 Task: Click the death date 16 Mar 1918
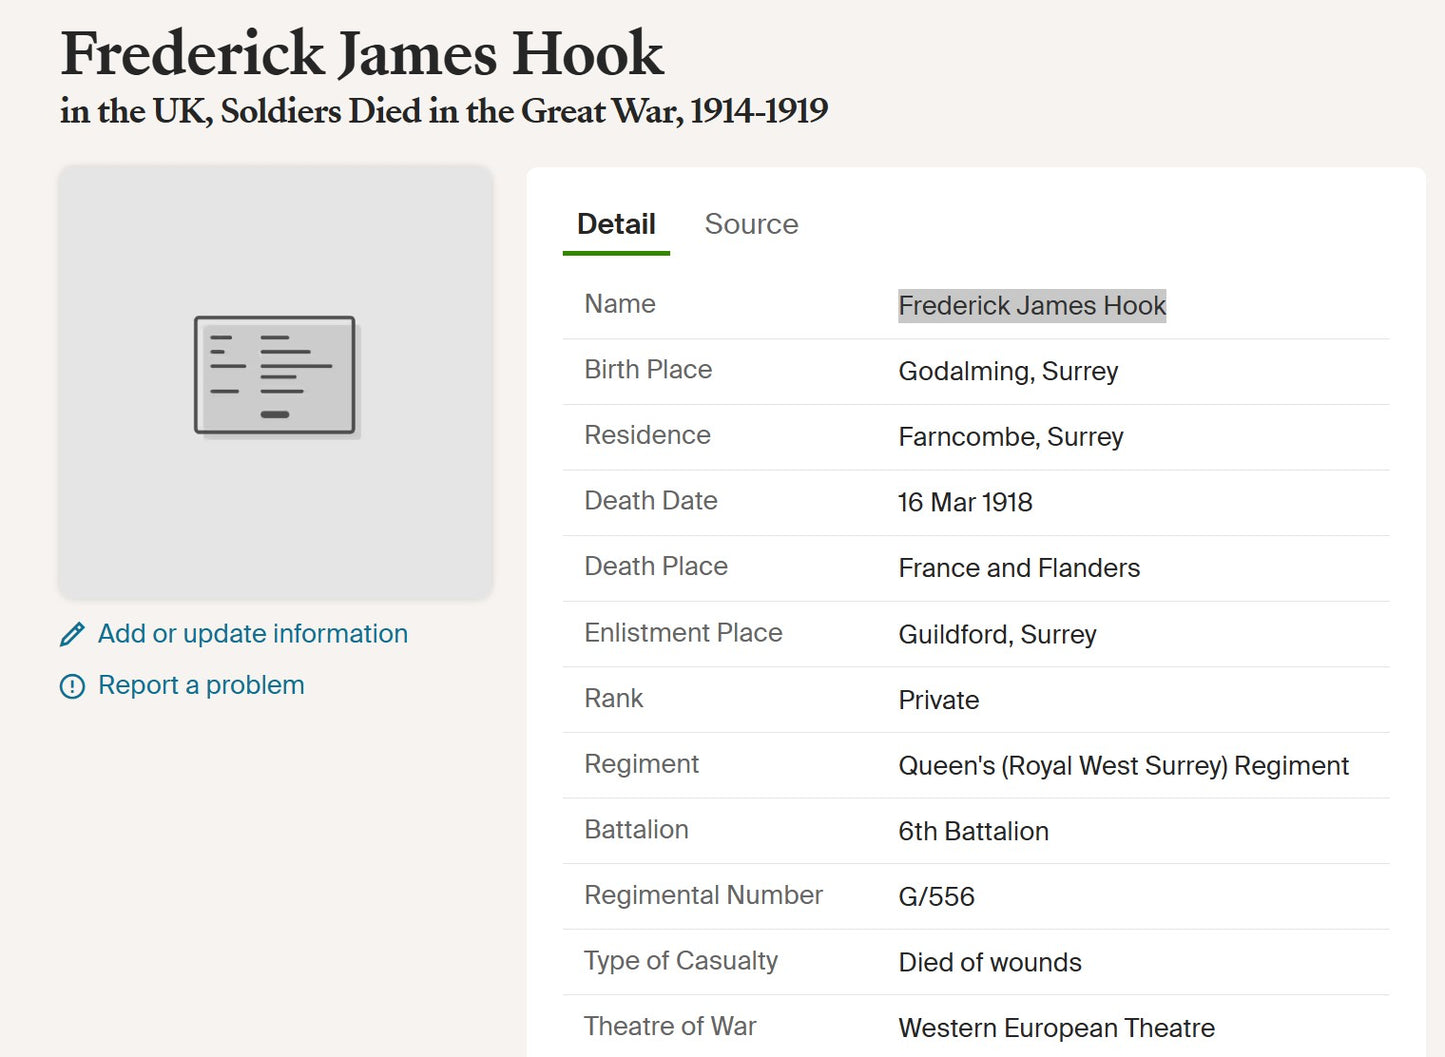click(x=964, y=503)
